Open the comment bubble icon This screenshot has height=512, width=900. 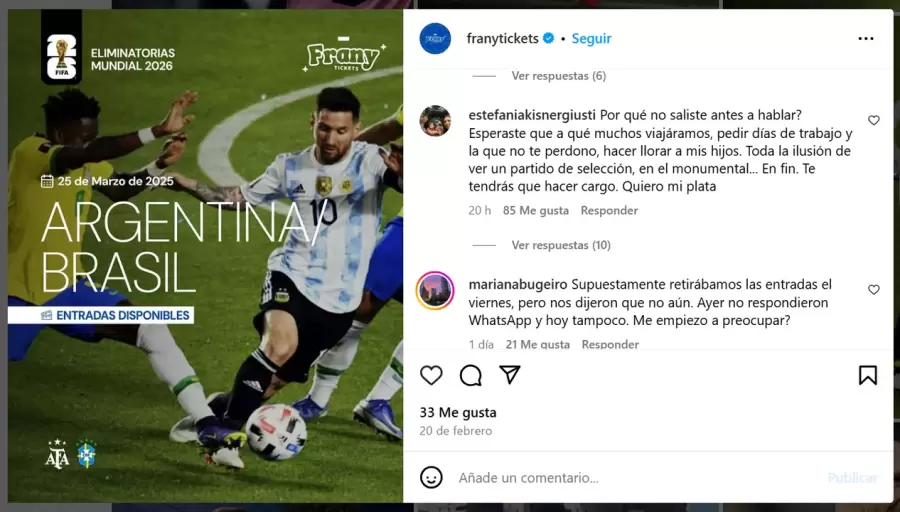(471, 375)
